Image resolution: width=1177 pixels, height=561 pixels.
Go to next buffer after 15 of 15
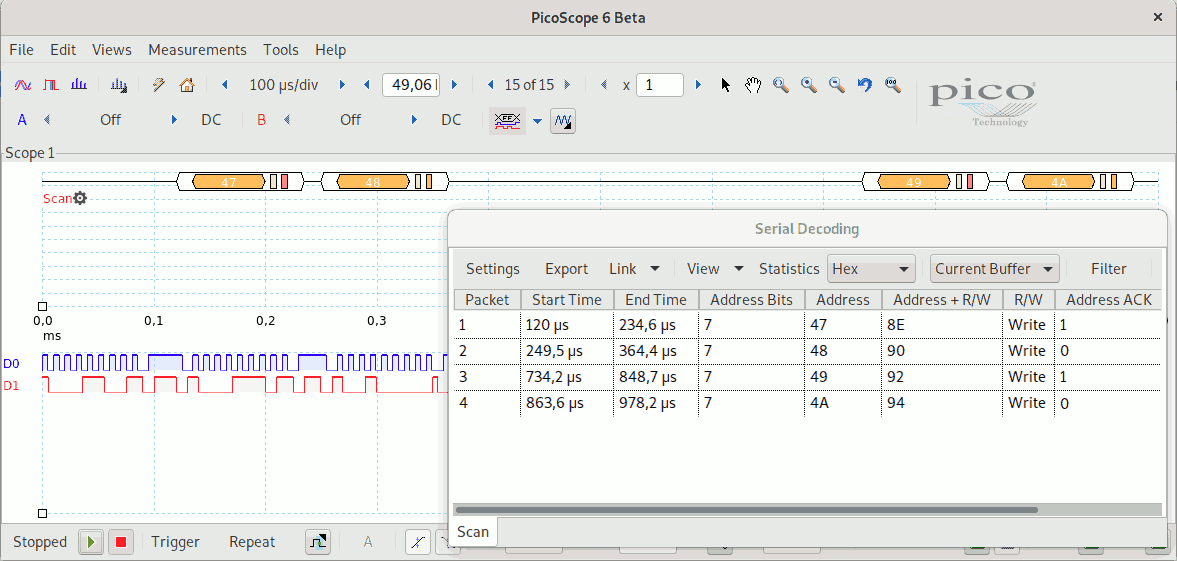point(567,85)
